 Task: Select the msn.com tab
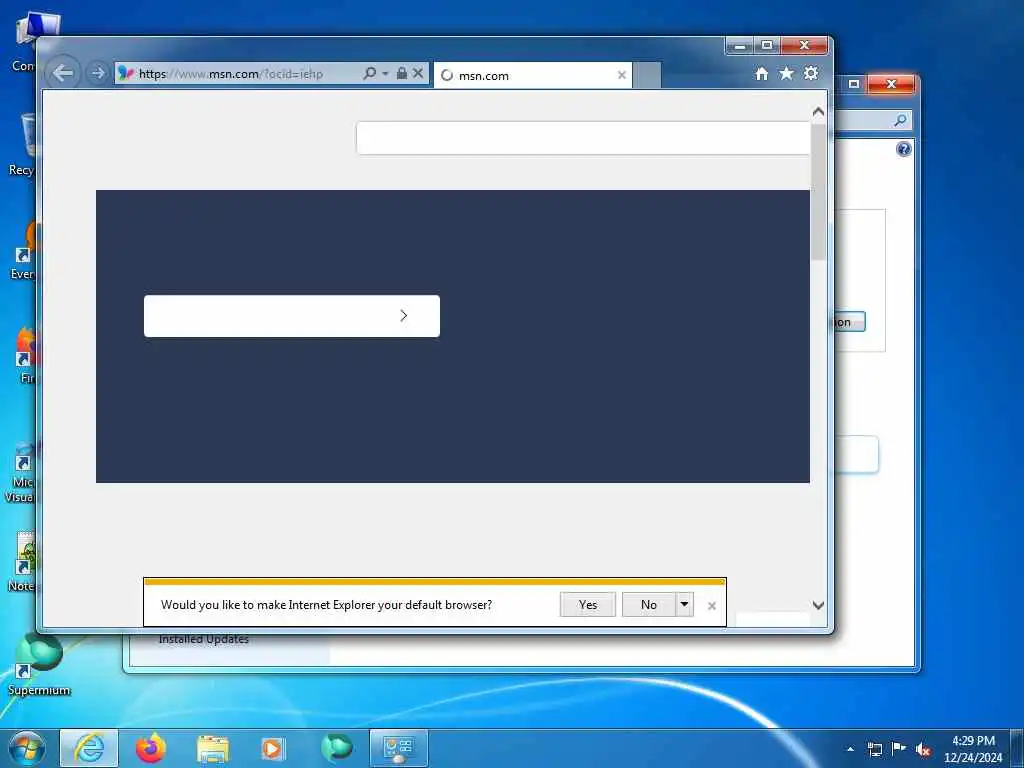(532, 75)
